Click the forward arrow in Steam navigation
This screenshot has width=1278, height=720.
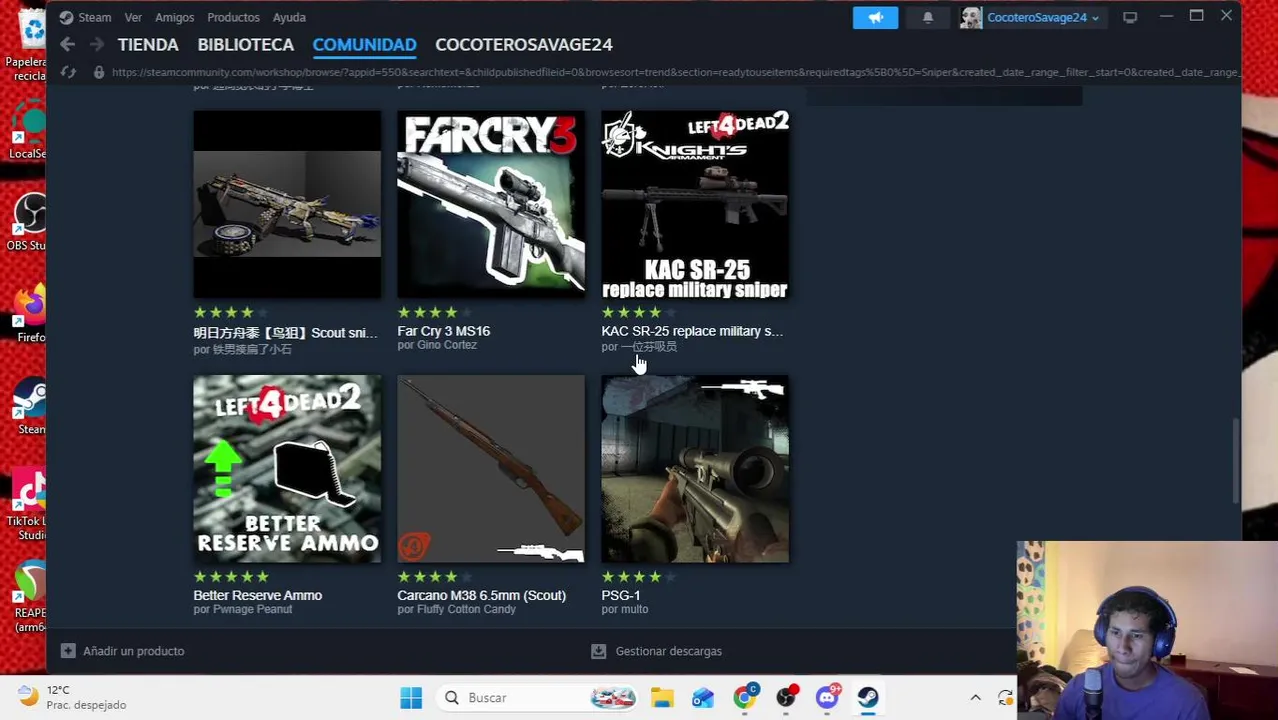pos(97,44)
